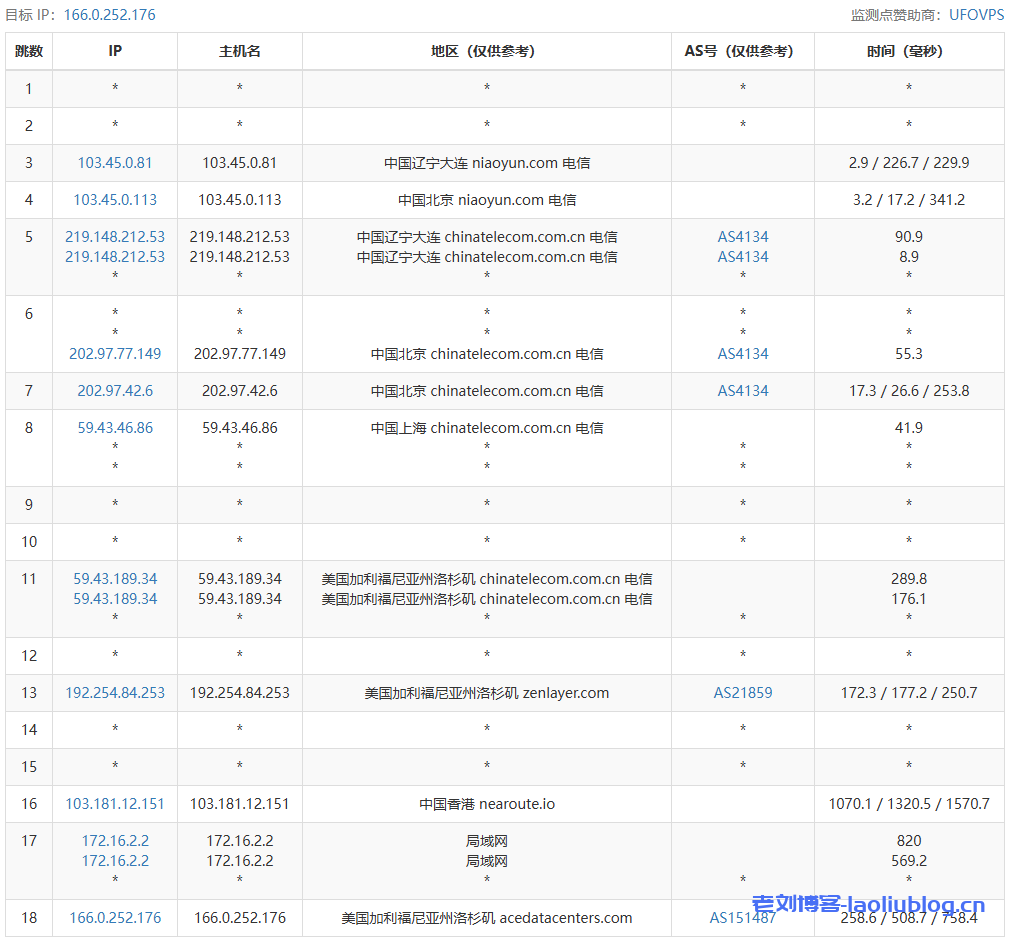
Task: Select time value 1070.1 / 1320.5 / 1570.7
Action: [x=909, y=804]
